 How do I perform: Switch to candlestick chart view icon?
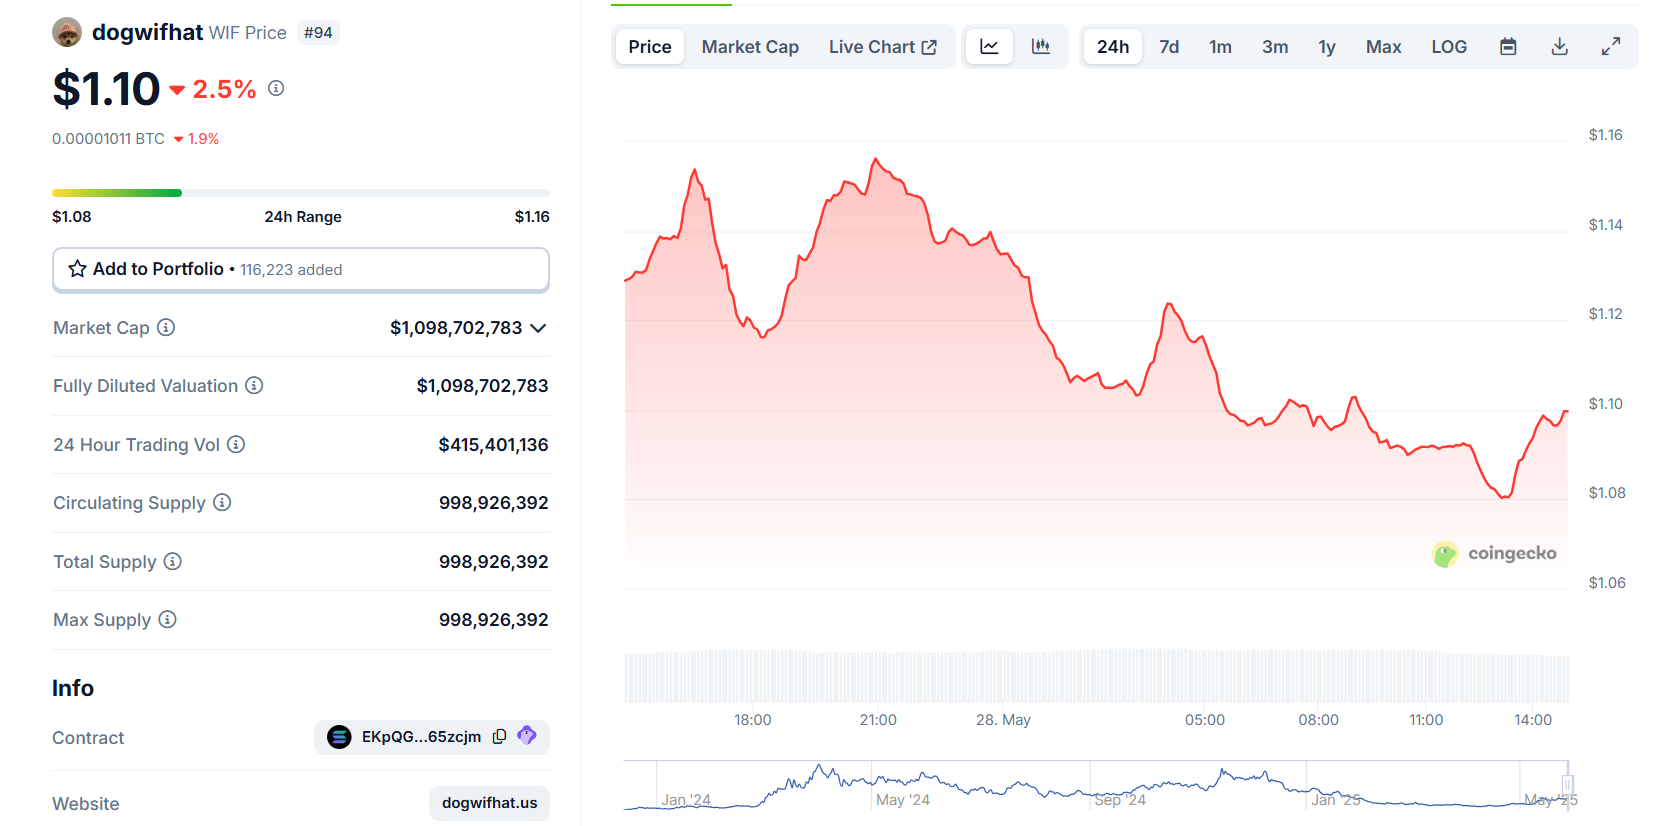coord(1041,46)
